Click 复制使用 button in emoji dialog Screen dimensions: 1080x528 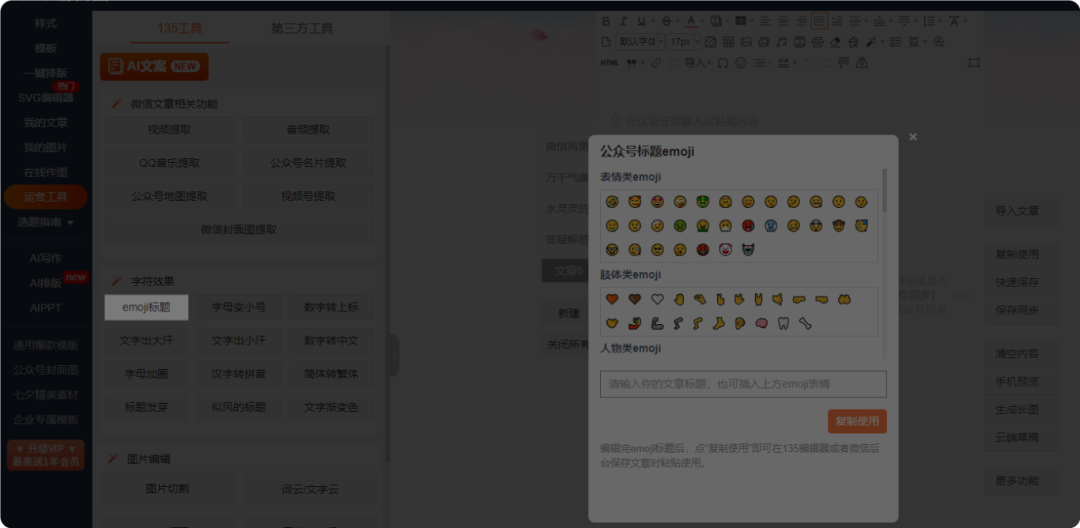pyautogui.click(x=857, y=421)
